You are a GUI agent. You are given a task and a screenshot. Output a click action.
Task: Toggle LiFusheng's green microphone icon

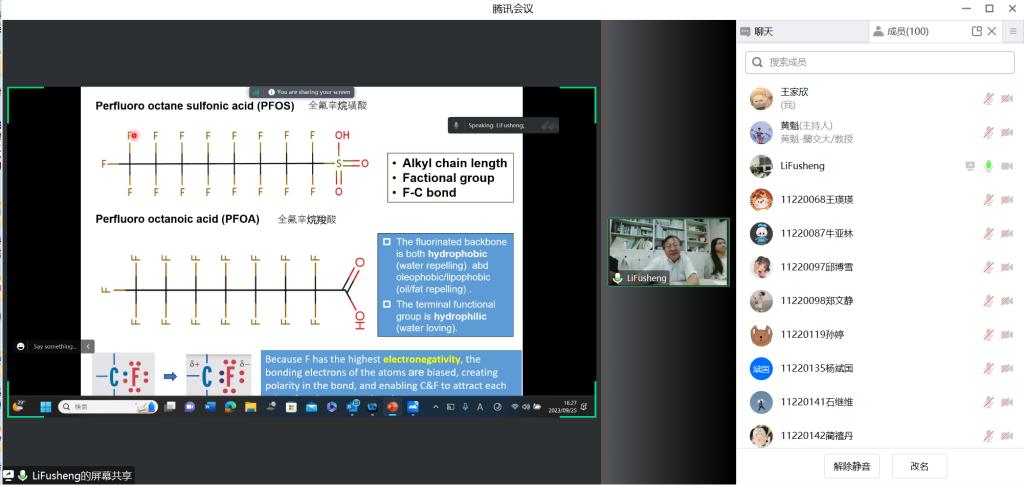click(988, 166)
